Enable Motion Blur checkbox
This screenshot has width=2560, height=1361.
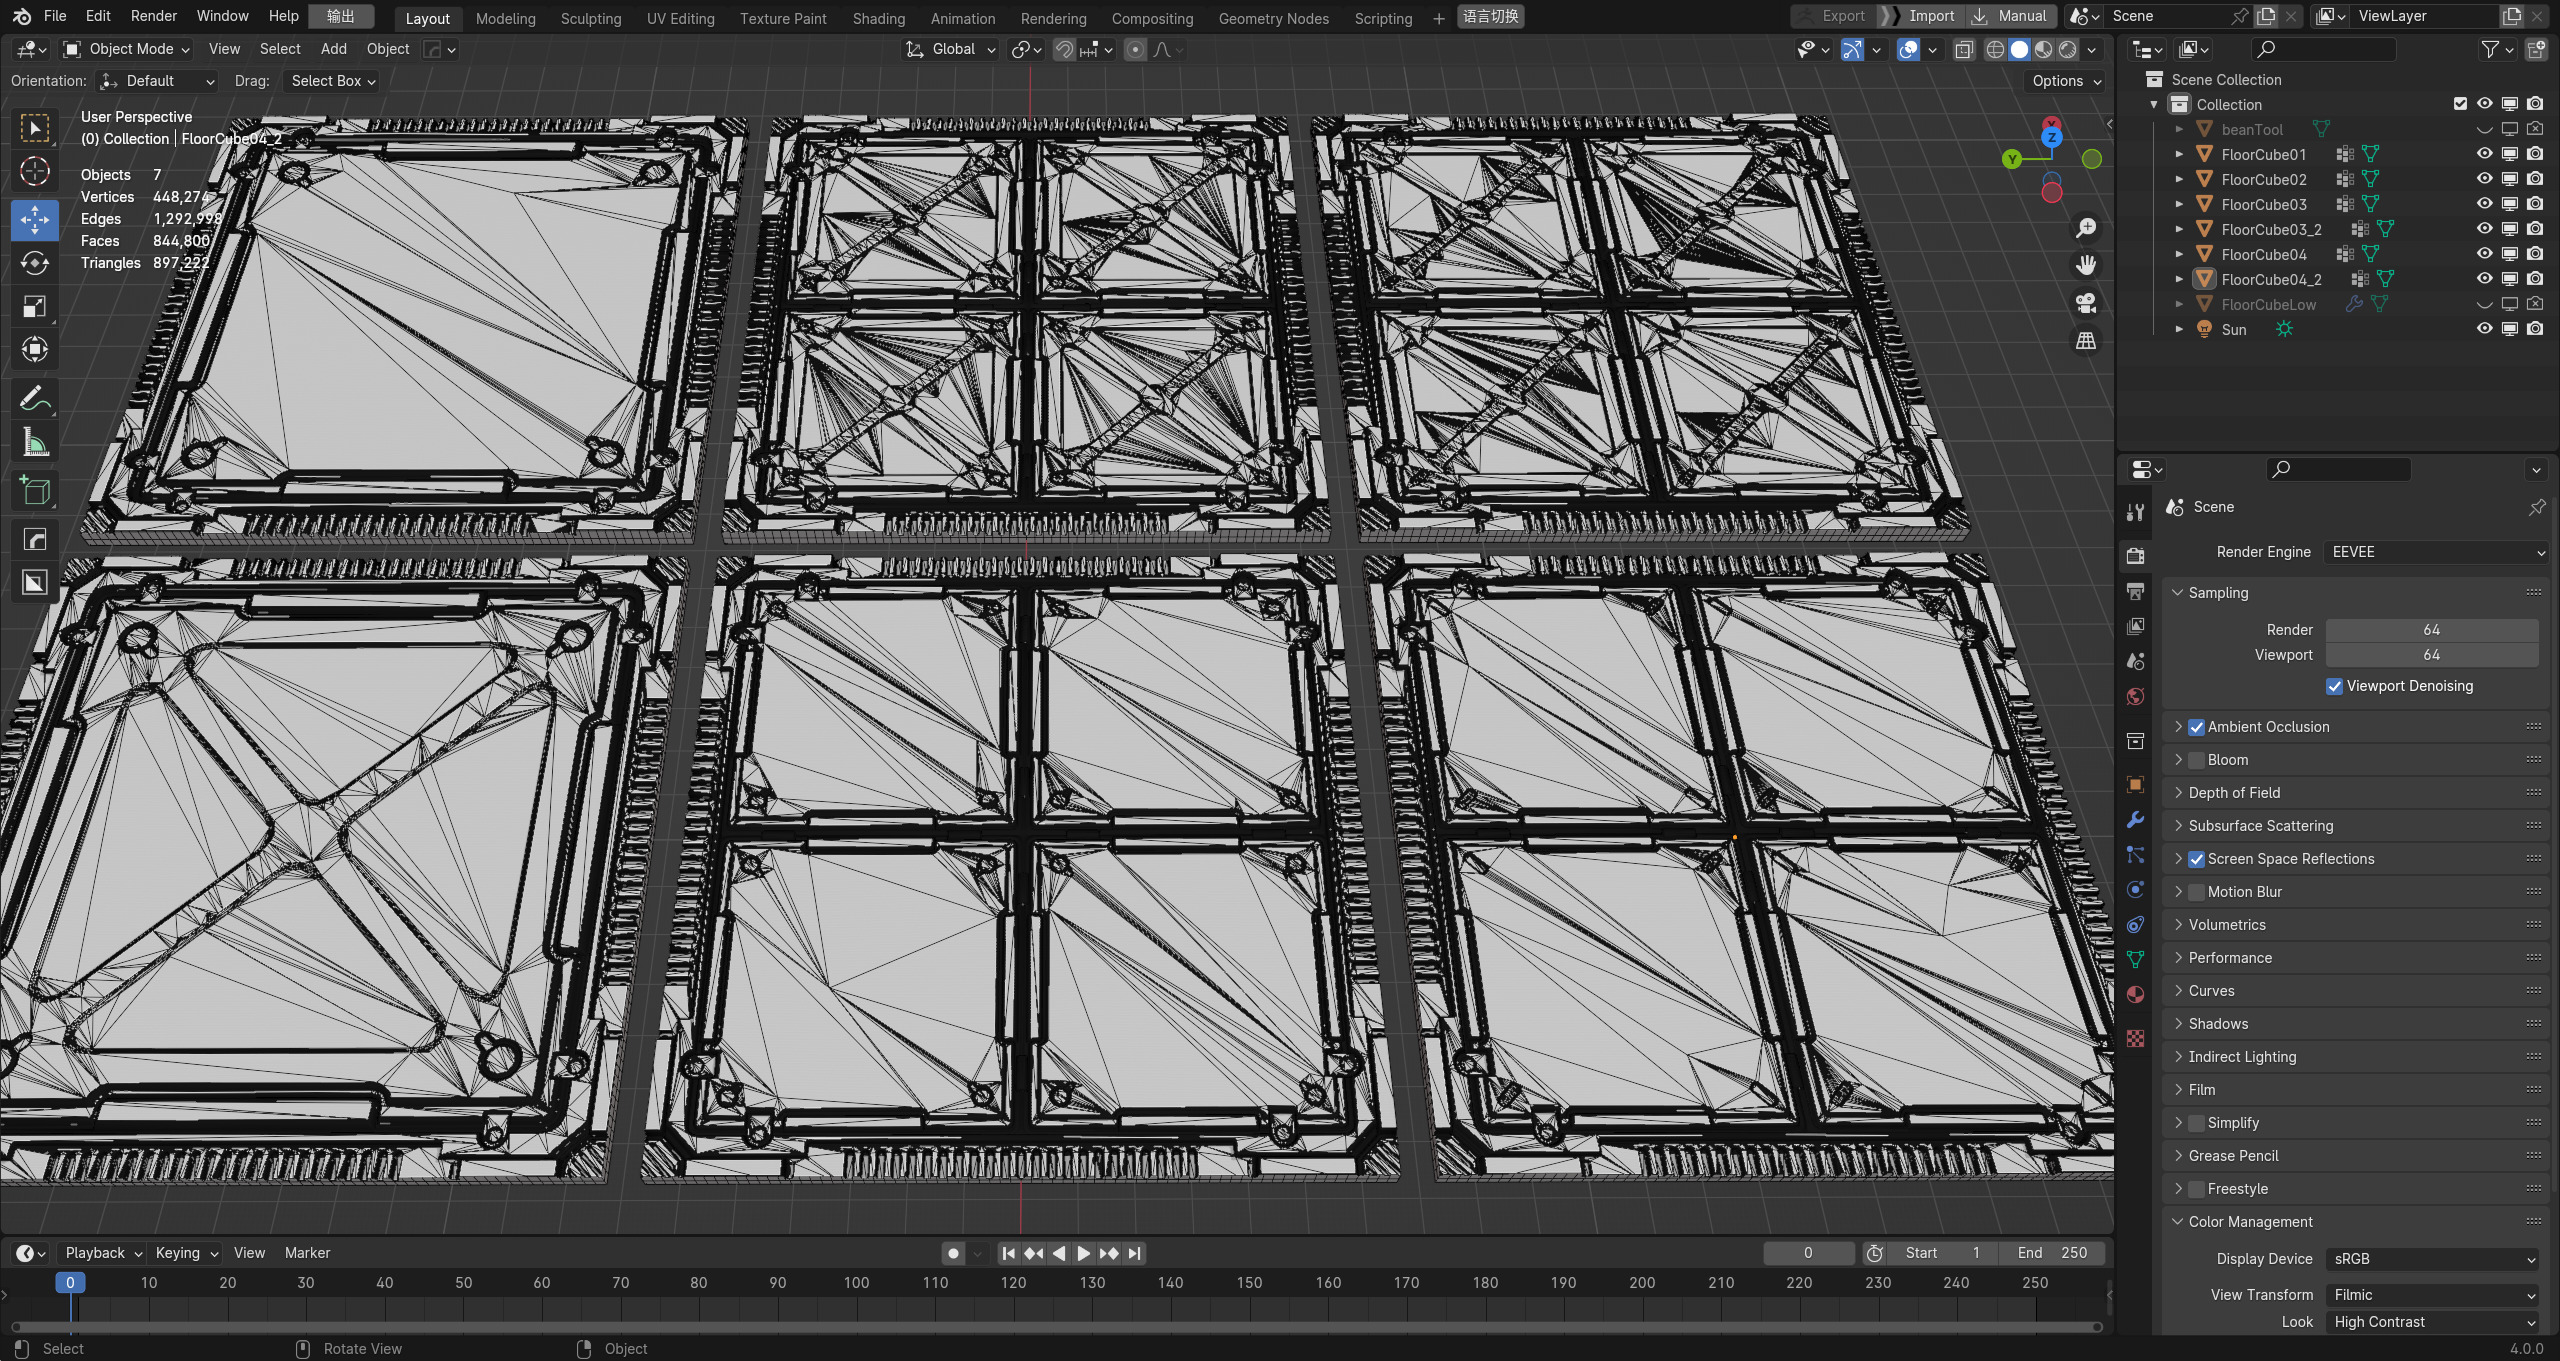(x=2197, y=892)
